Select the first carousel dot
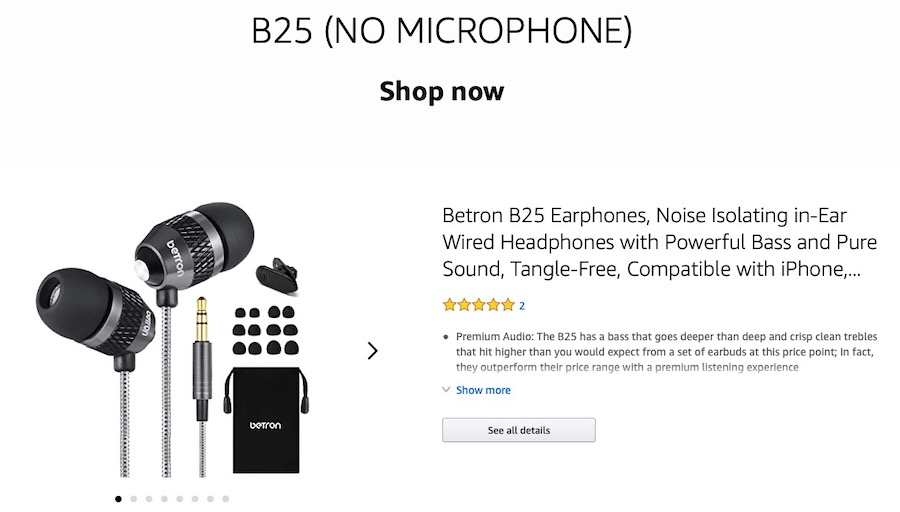The image size is (900, 512). click(118, 498)
